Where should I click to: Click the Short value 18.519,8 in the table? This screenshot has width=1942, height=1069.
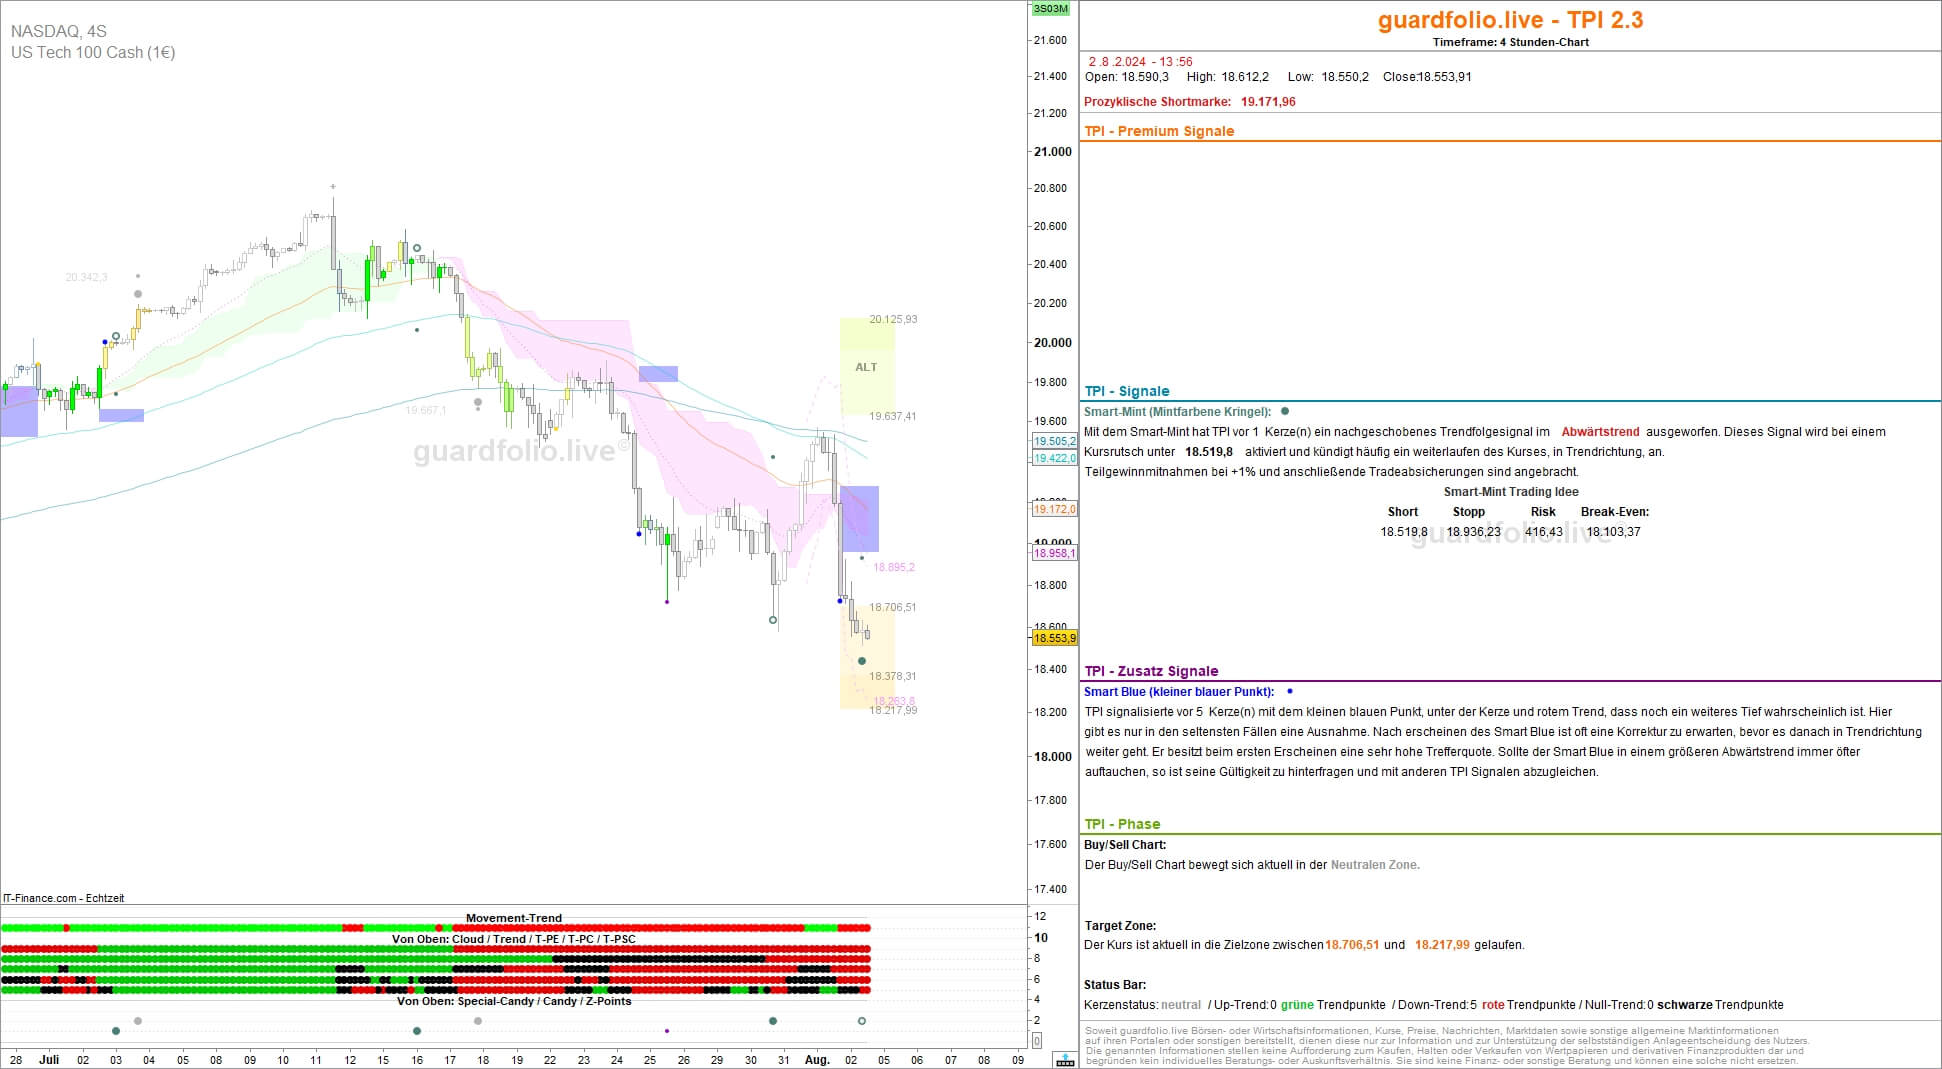coord(1404,532)
